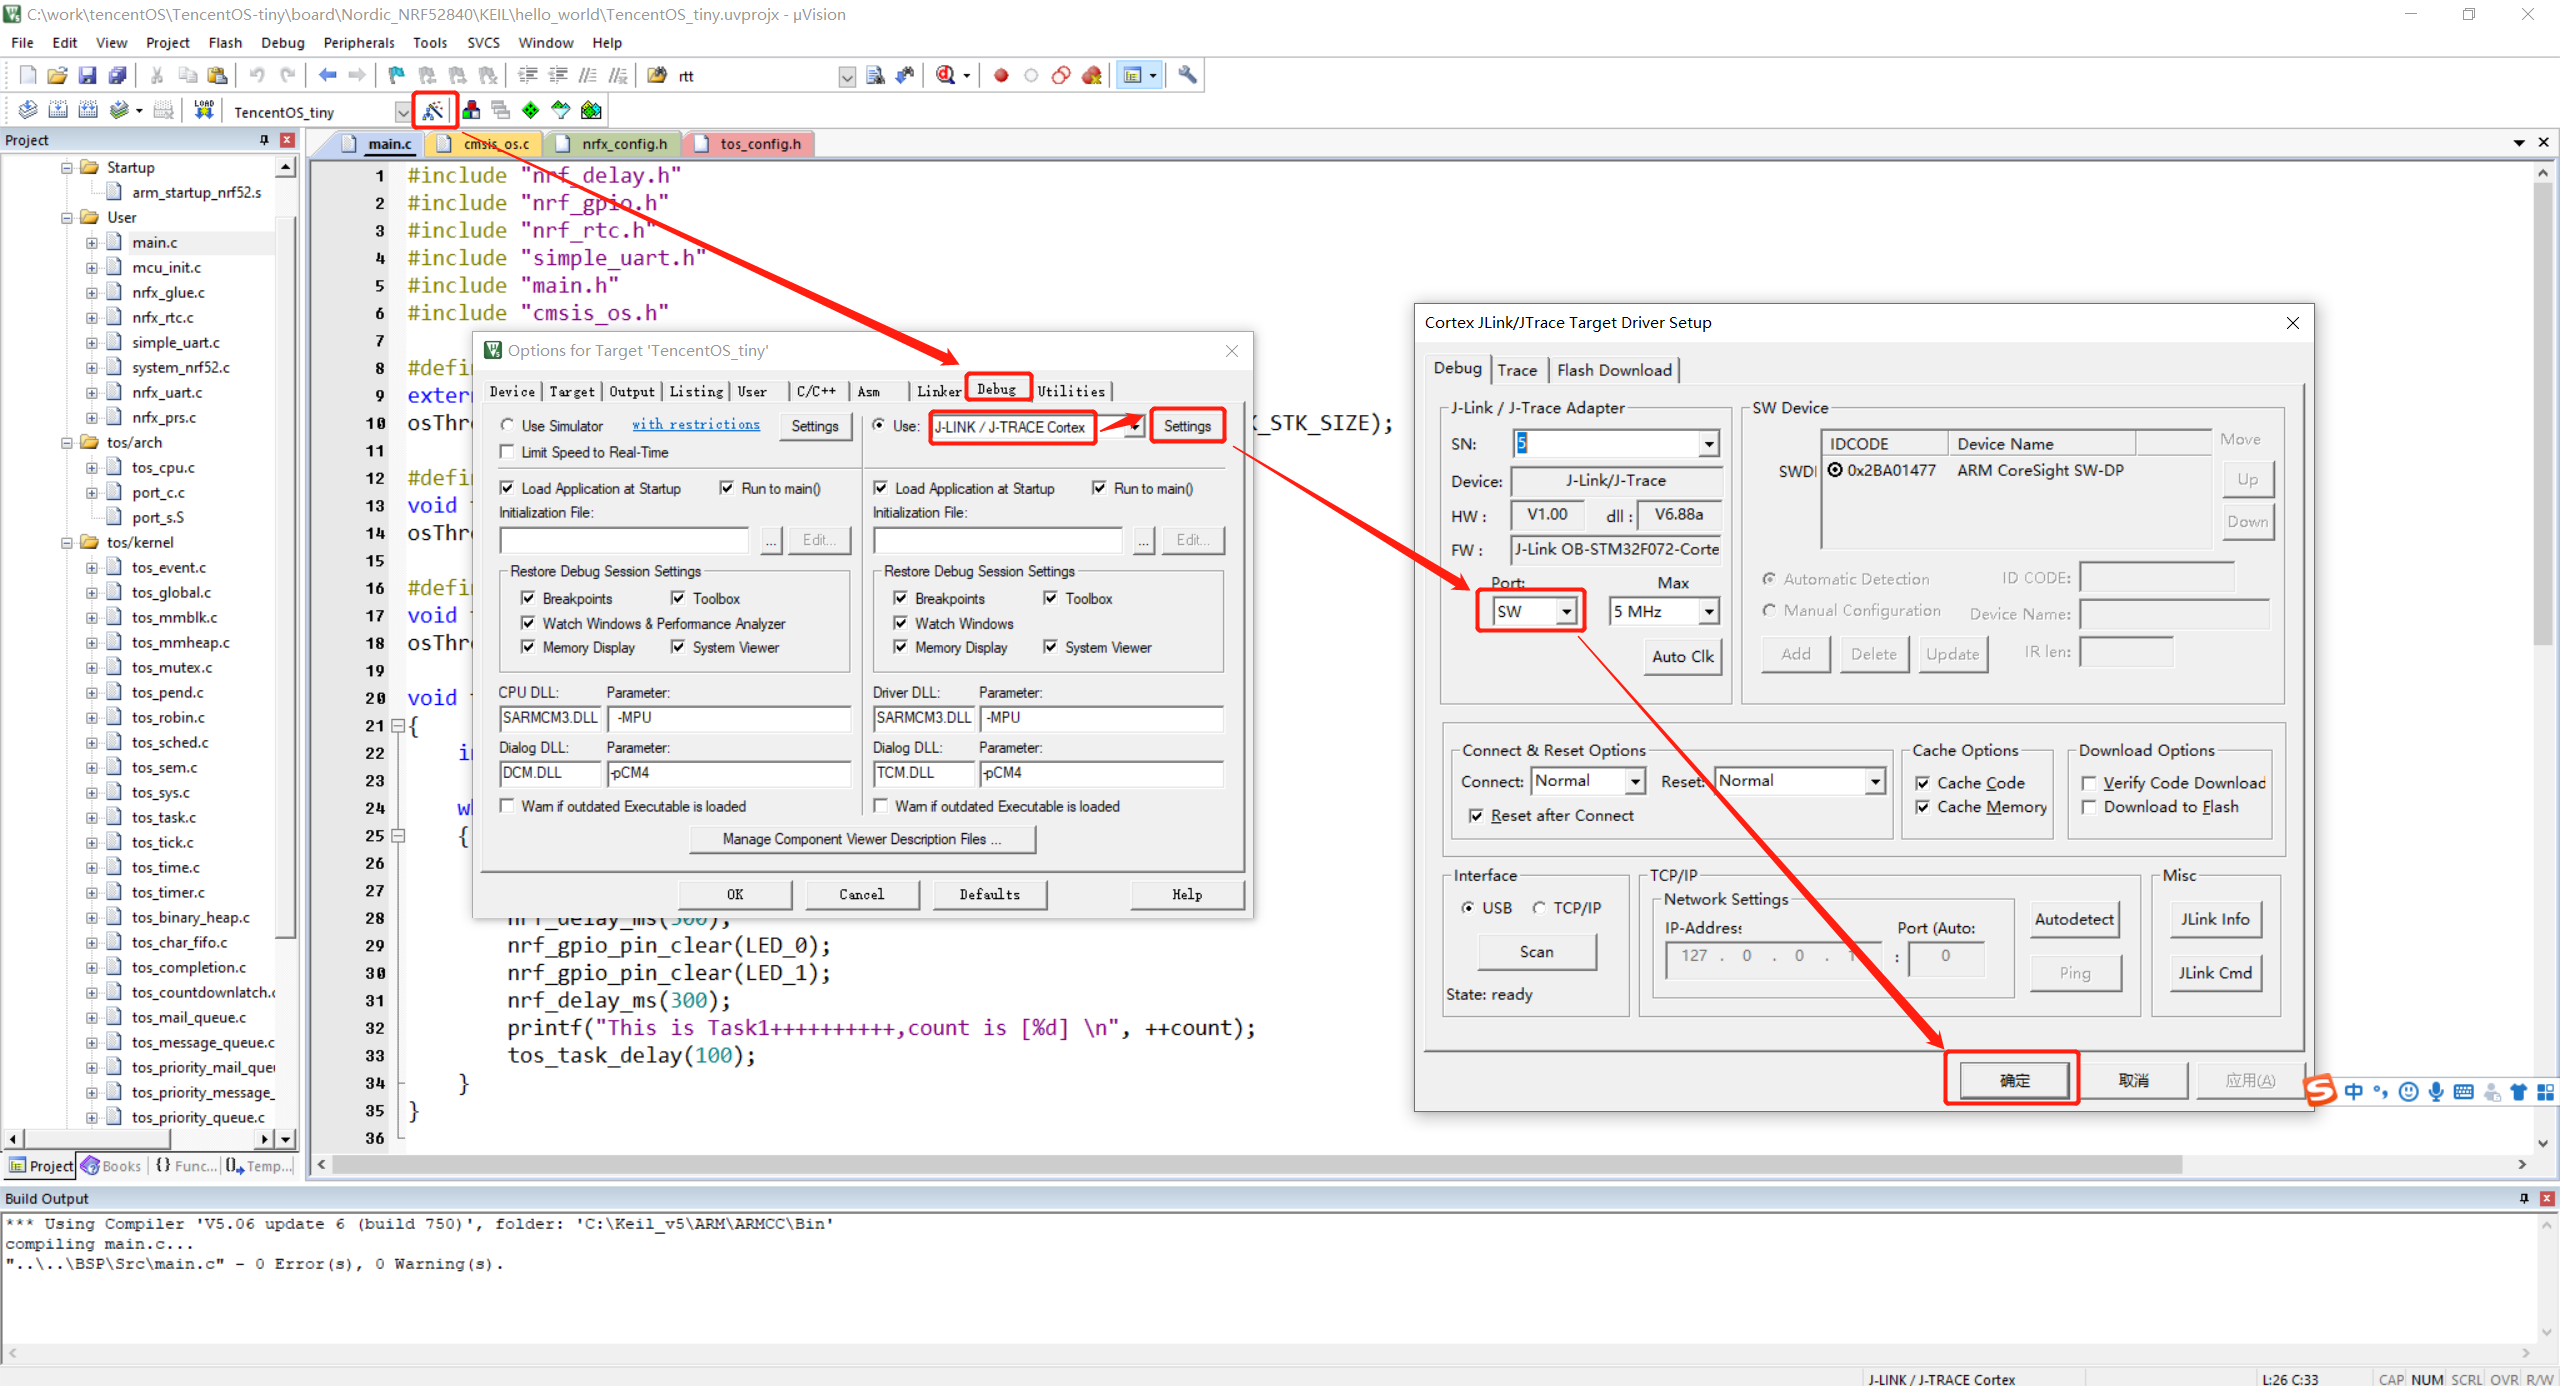This screenshot has width=2560, height=1386.
Task: Open the Flash menu
Action: click(x=225, y=42)
